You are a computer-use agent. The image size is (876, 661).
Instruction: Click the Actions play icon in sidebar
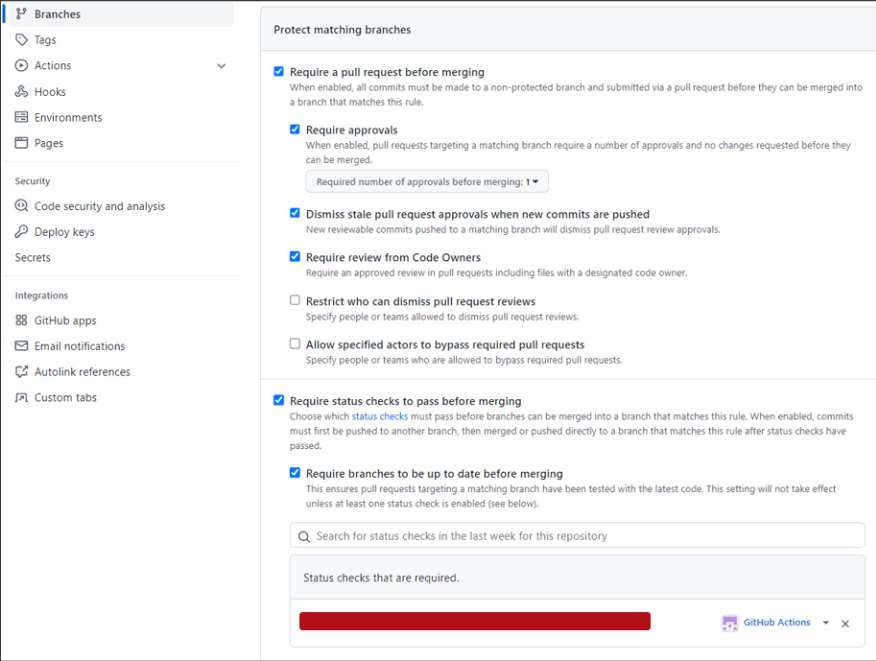click(22, 66)
